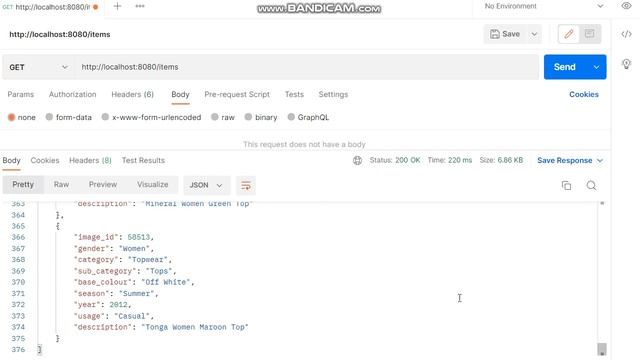Viewport: 640px width, 360px height.
Task: Open the code snippet panel icon
Action: (626, 34)
